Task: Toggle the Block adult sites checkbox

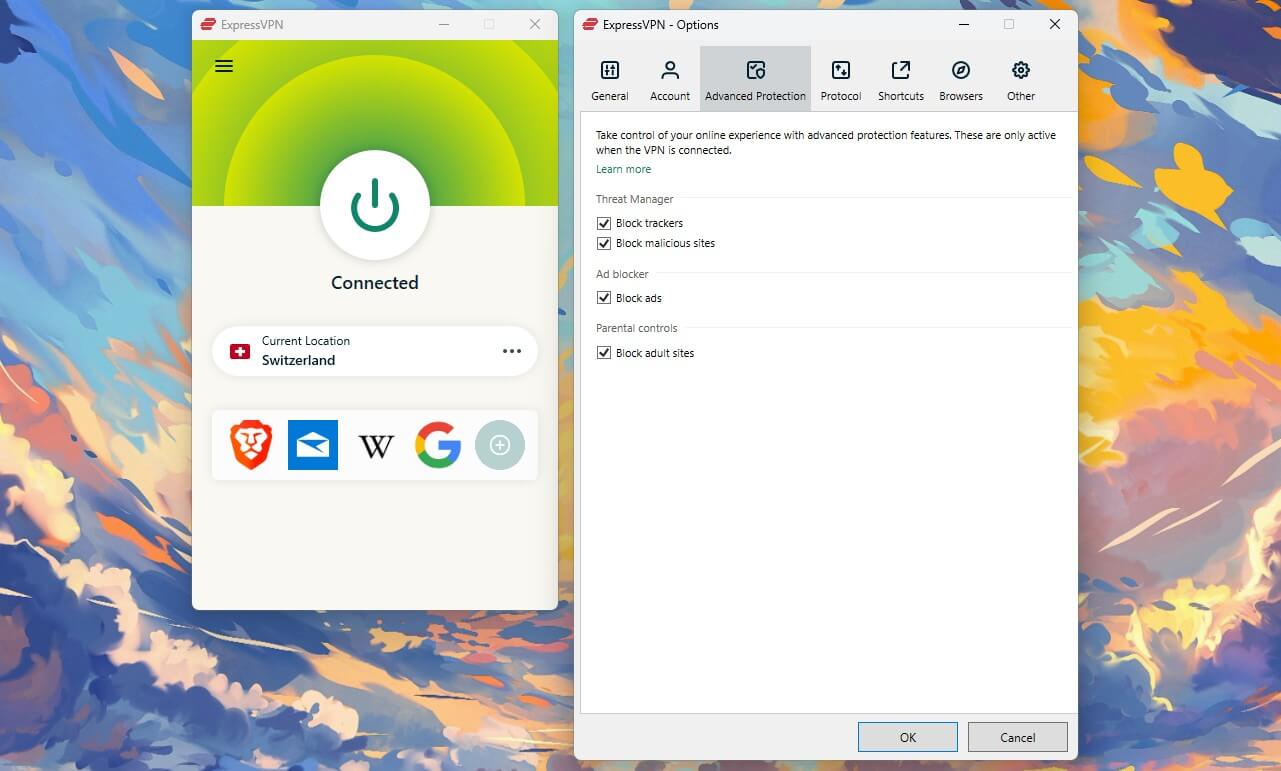Action: [604, 353]
